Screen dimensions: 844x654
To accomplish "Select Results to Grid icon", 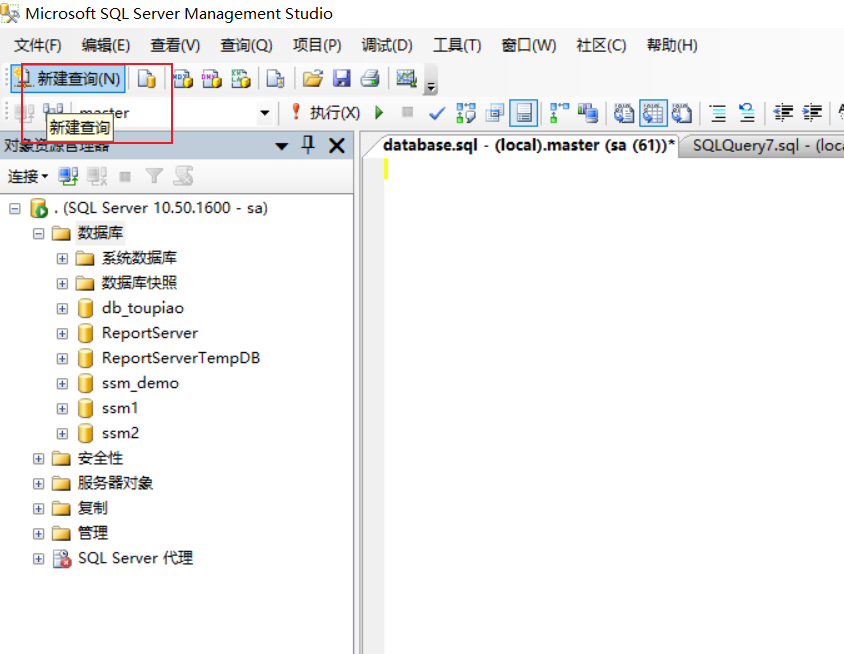I will pos(653,113).
